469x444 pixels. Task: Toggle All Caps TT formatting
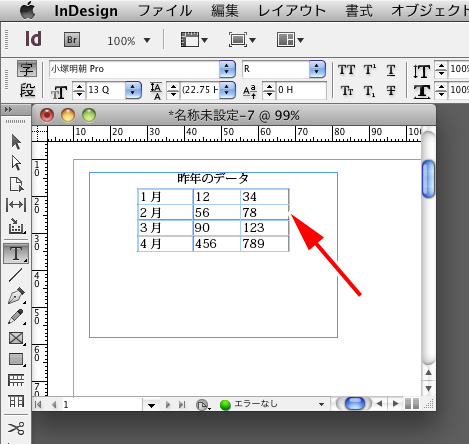pos(347,70)
